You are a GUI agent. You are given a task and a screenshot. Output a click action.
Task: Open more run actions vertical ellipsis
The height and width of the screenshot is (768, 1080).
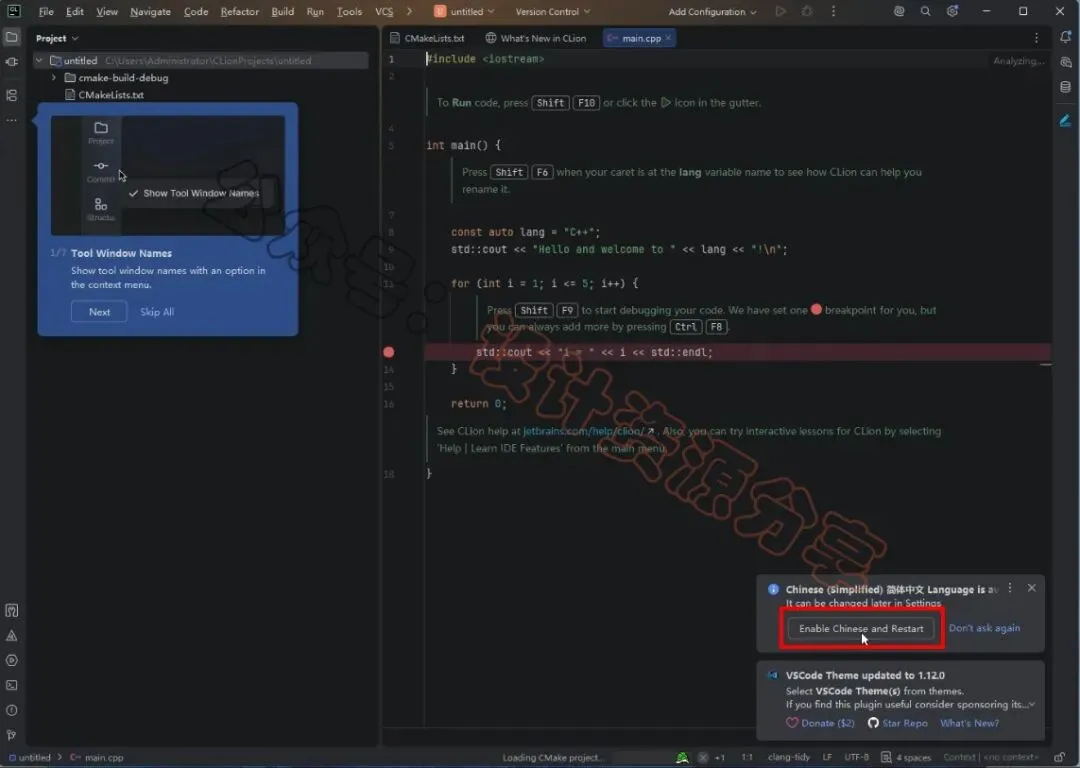833,11
